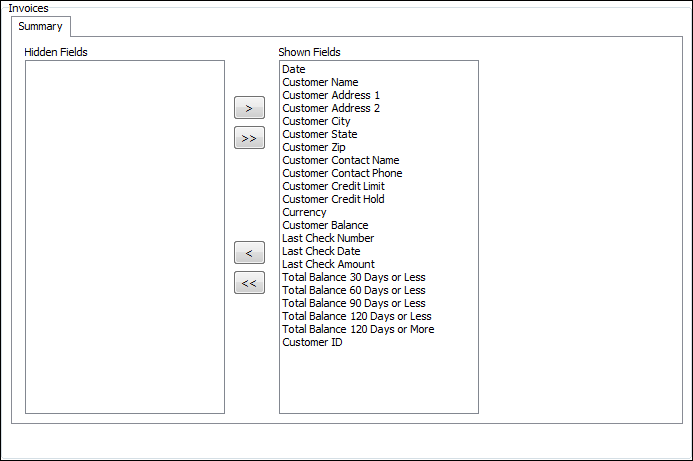
Task: Choose Customer Contact Phone from Shown Fields
Action: pyautogui.click(x=342, y=173)
